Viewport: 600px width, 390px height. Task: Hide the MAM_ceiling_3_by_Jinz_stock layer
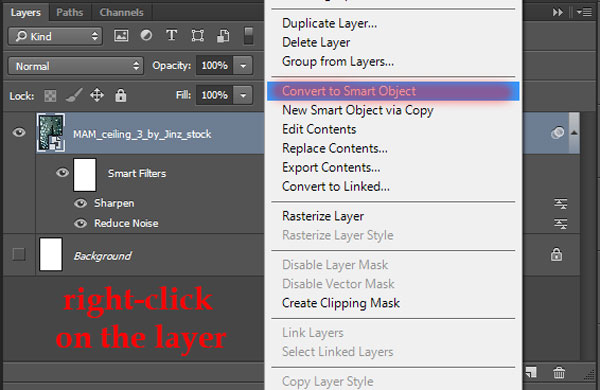click(19, 133)
